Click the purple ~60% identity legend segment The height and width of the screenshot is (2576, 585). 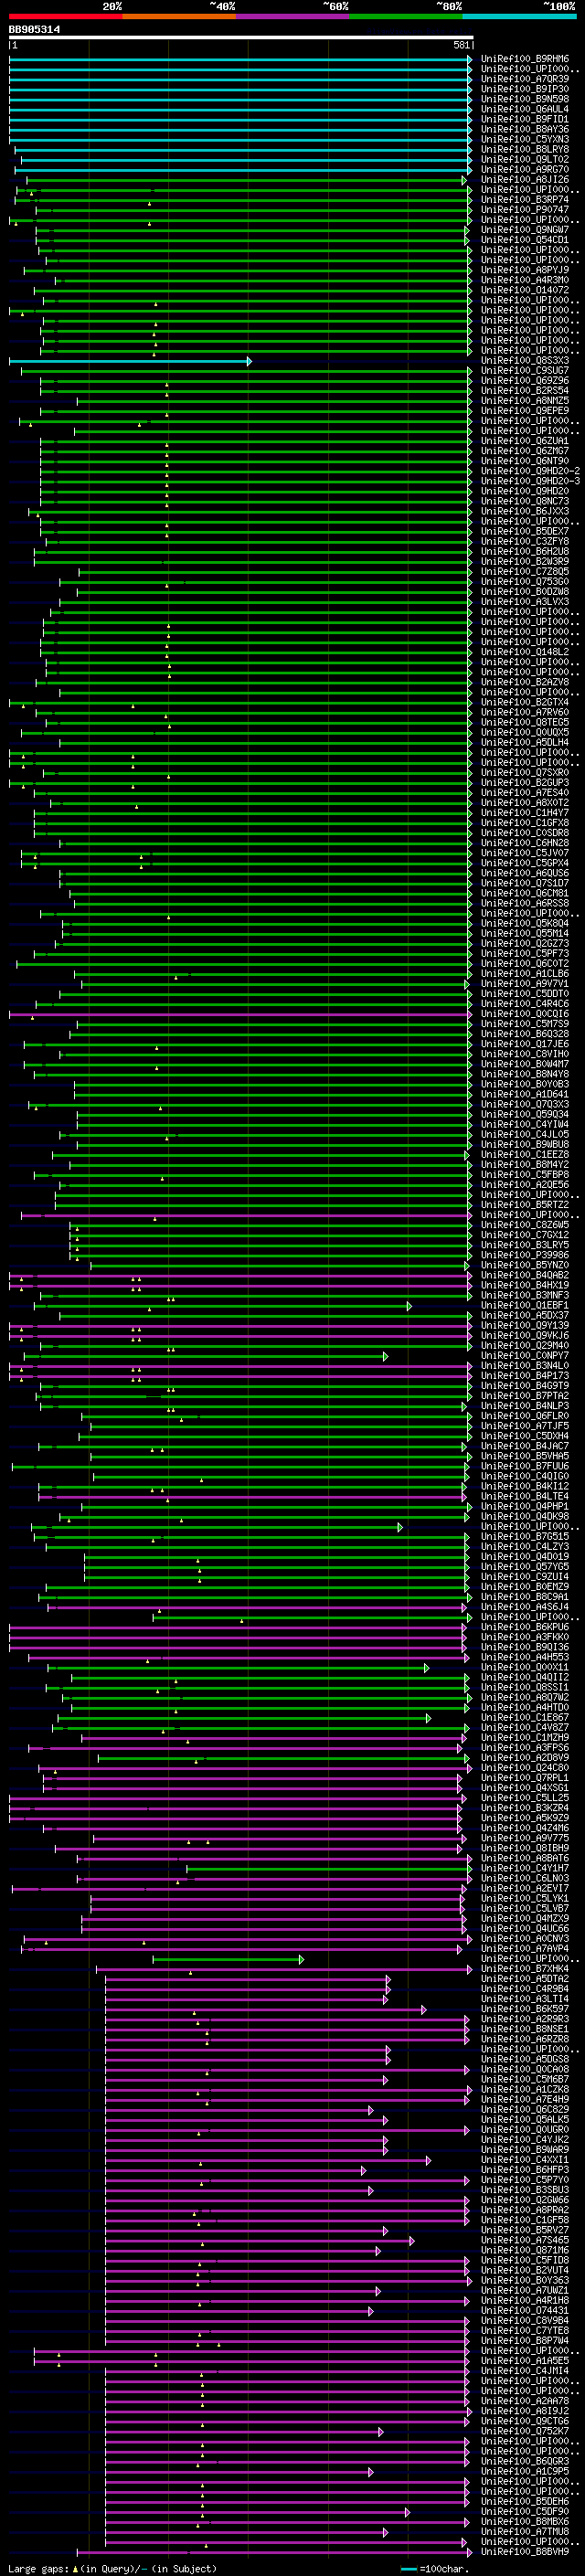pos(293,17)
